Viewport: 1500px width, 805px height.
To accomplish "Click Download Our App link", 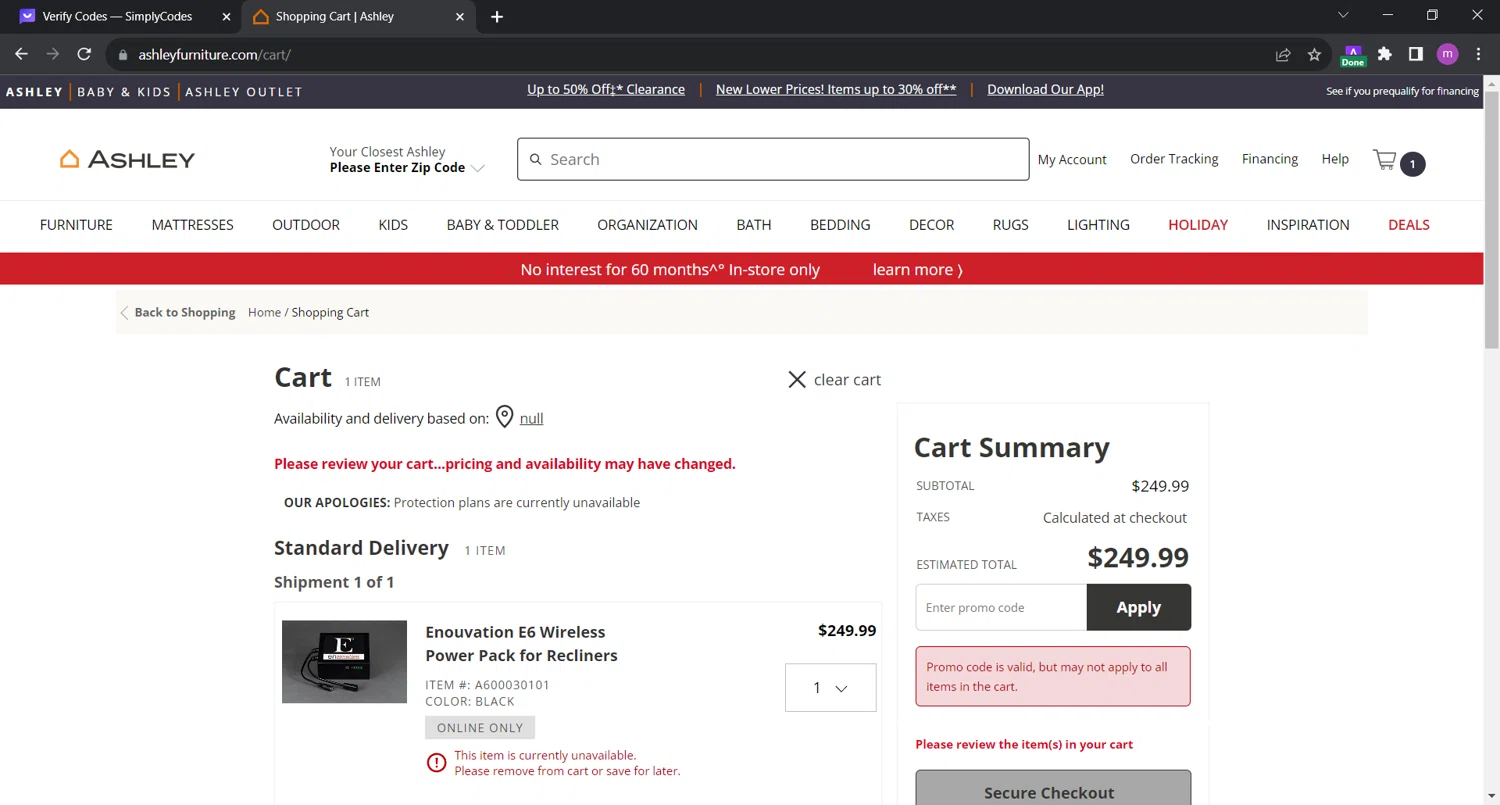I will click(x=1045, y=89).
